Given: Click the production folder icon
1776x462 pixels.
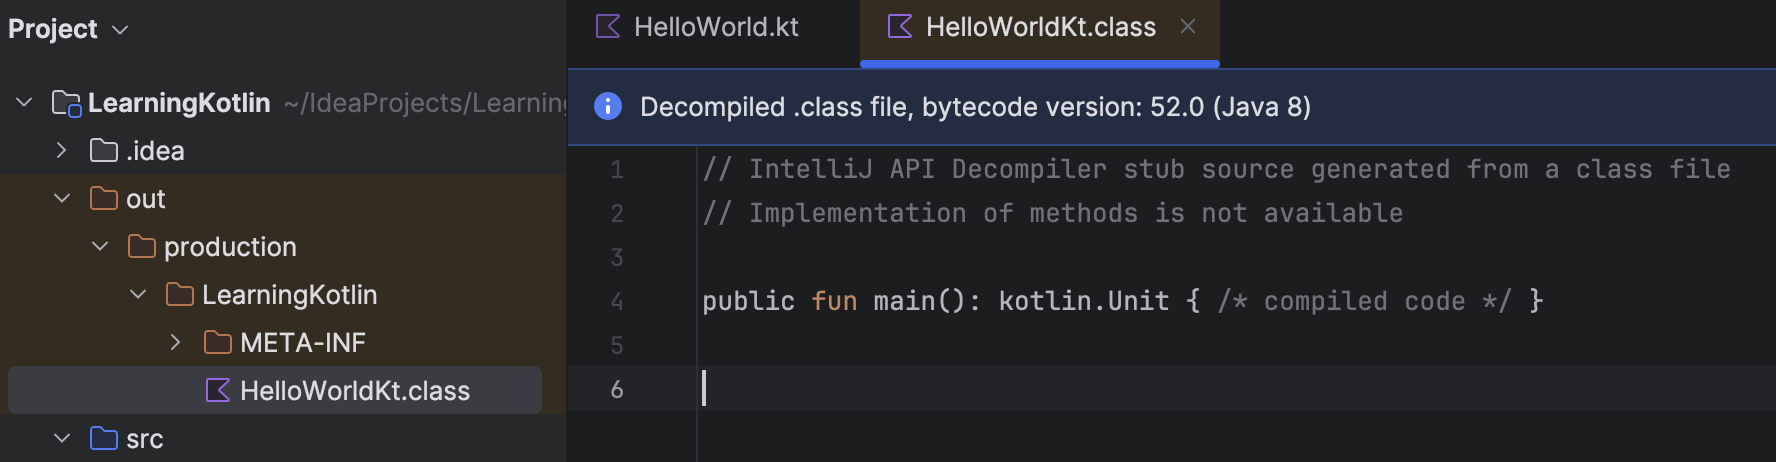Looking at the screenshot, I should (x=142, y=247).
